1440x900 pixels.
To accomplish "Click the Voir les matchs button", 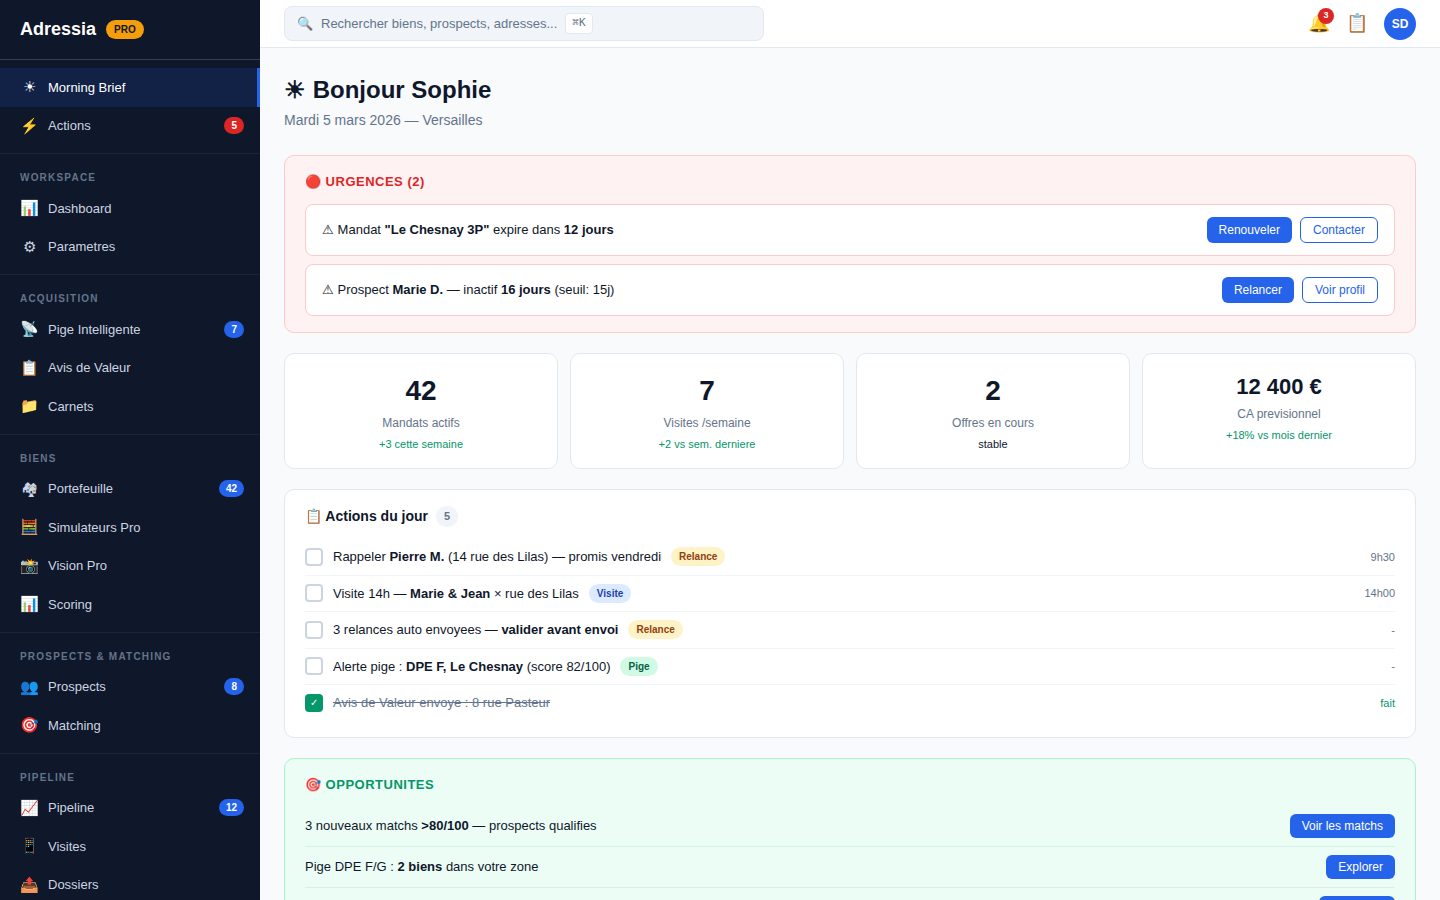I will coord(1342,826).
